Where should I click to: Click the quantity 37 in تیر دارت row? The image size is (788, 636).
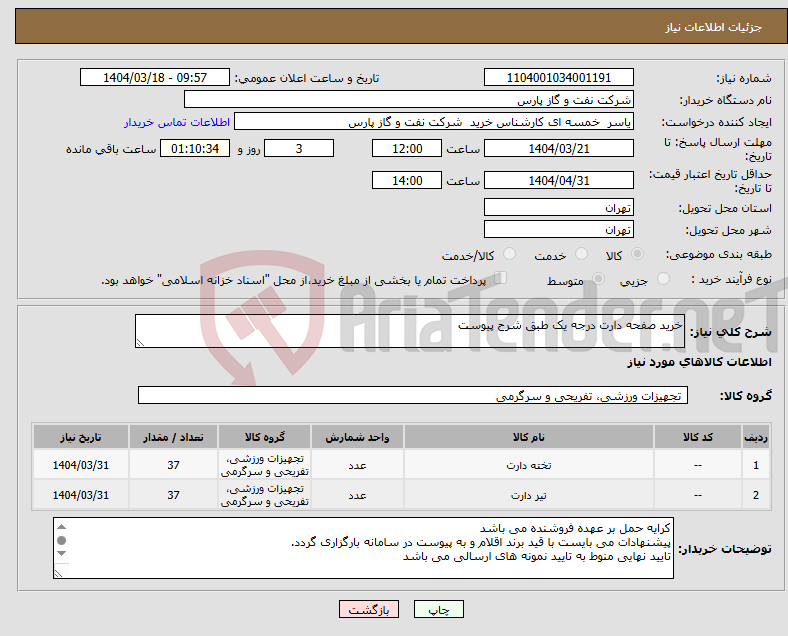(173, 495)
